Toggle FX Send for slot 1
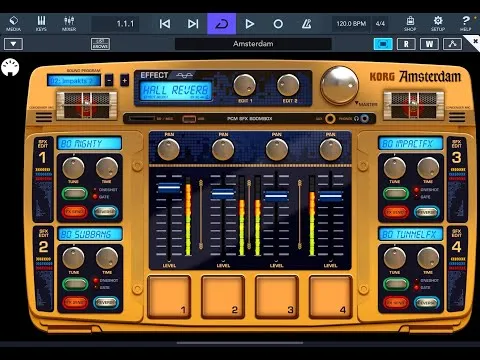This screenshot has width=480, height=360. click(74, 212)
